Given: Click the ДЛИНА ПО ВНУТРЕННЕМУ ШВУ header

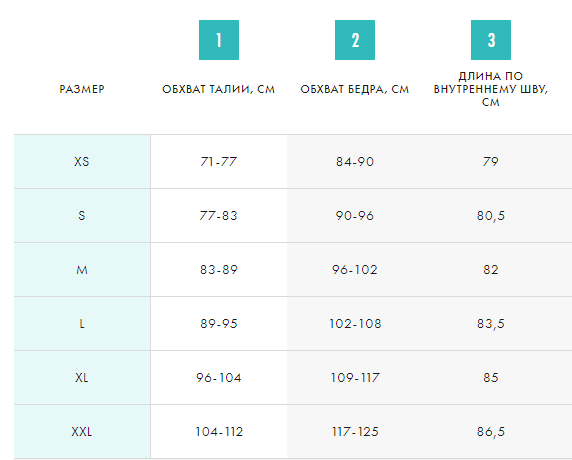Looking at the screenshot, I should click(x=491, y=89).
